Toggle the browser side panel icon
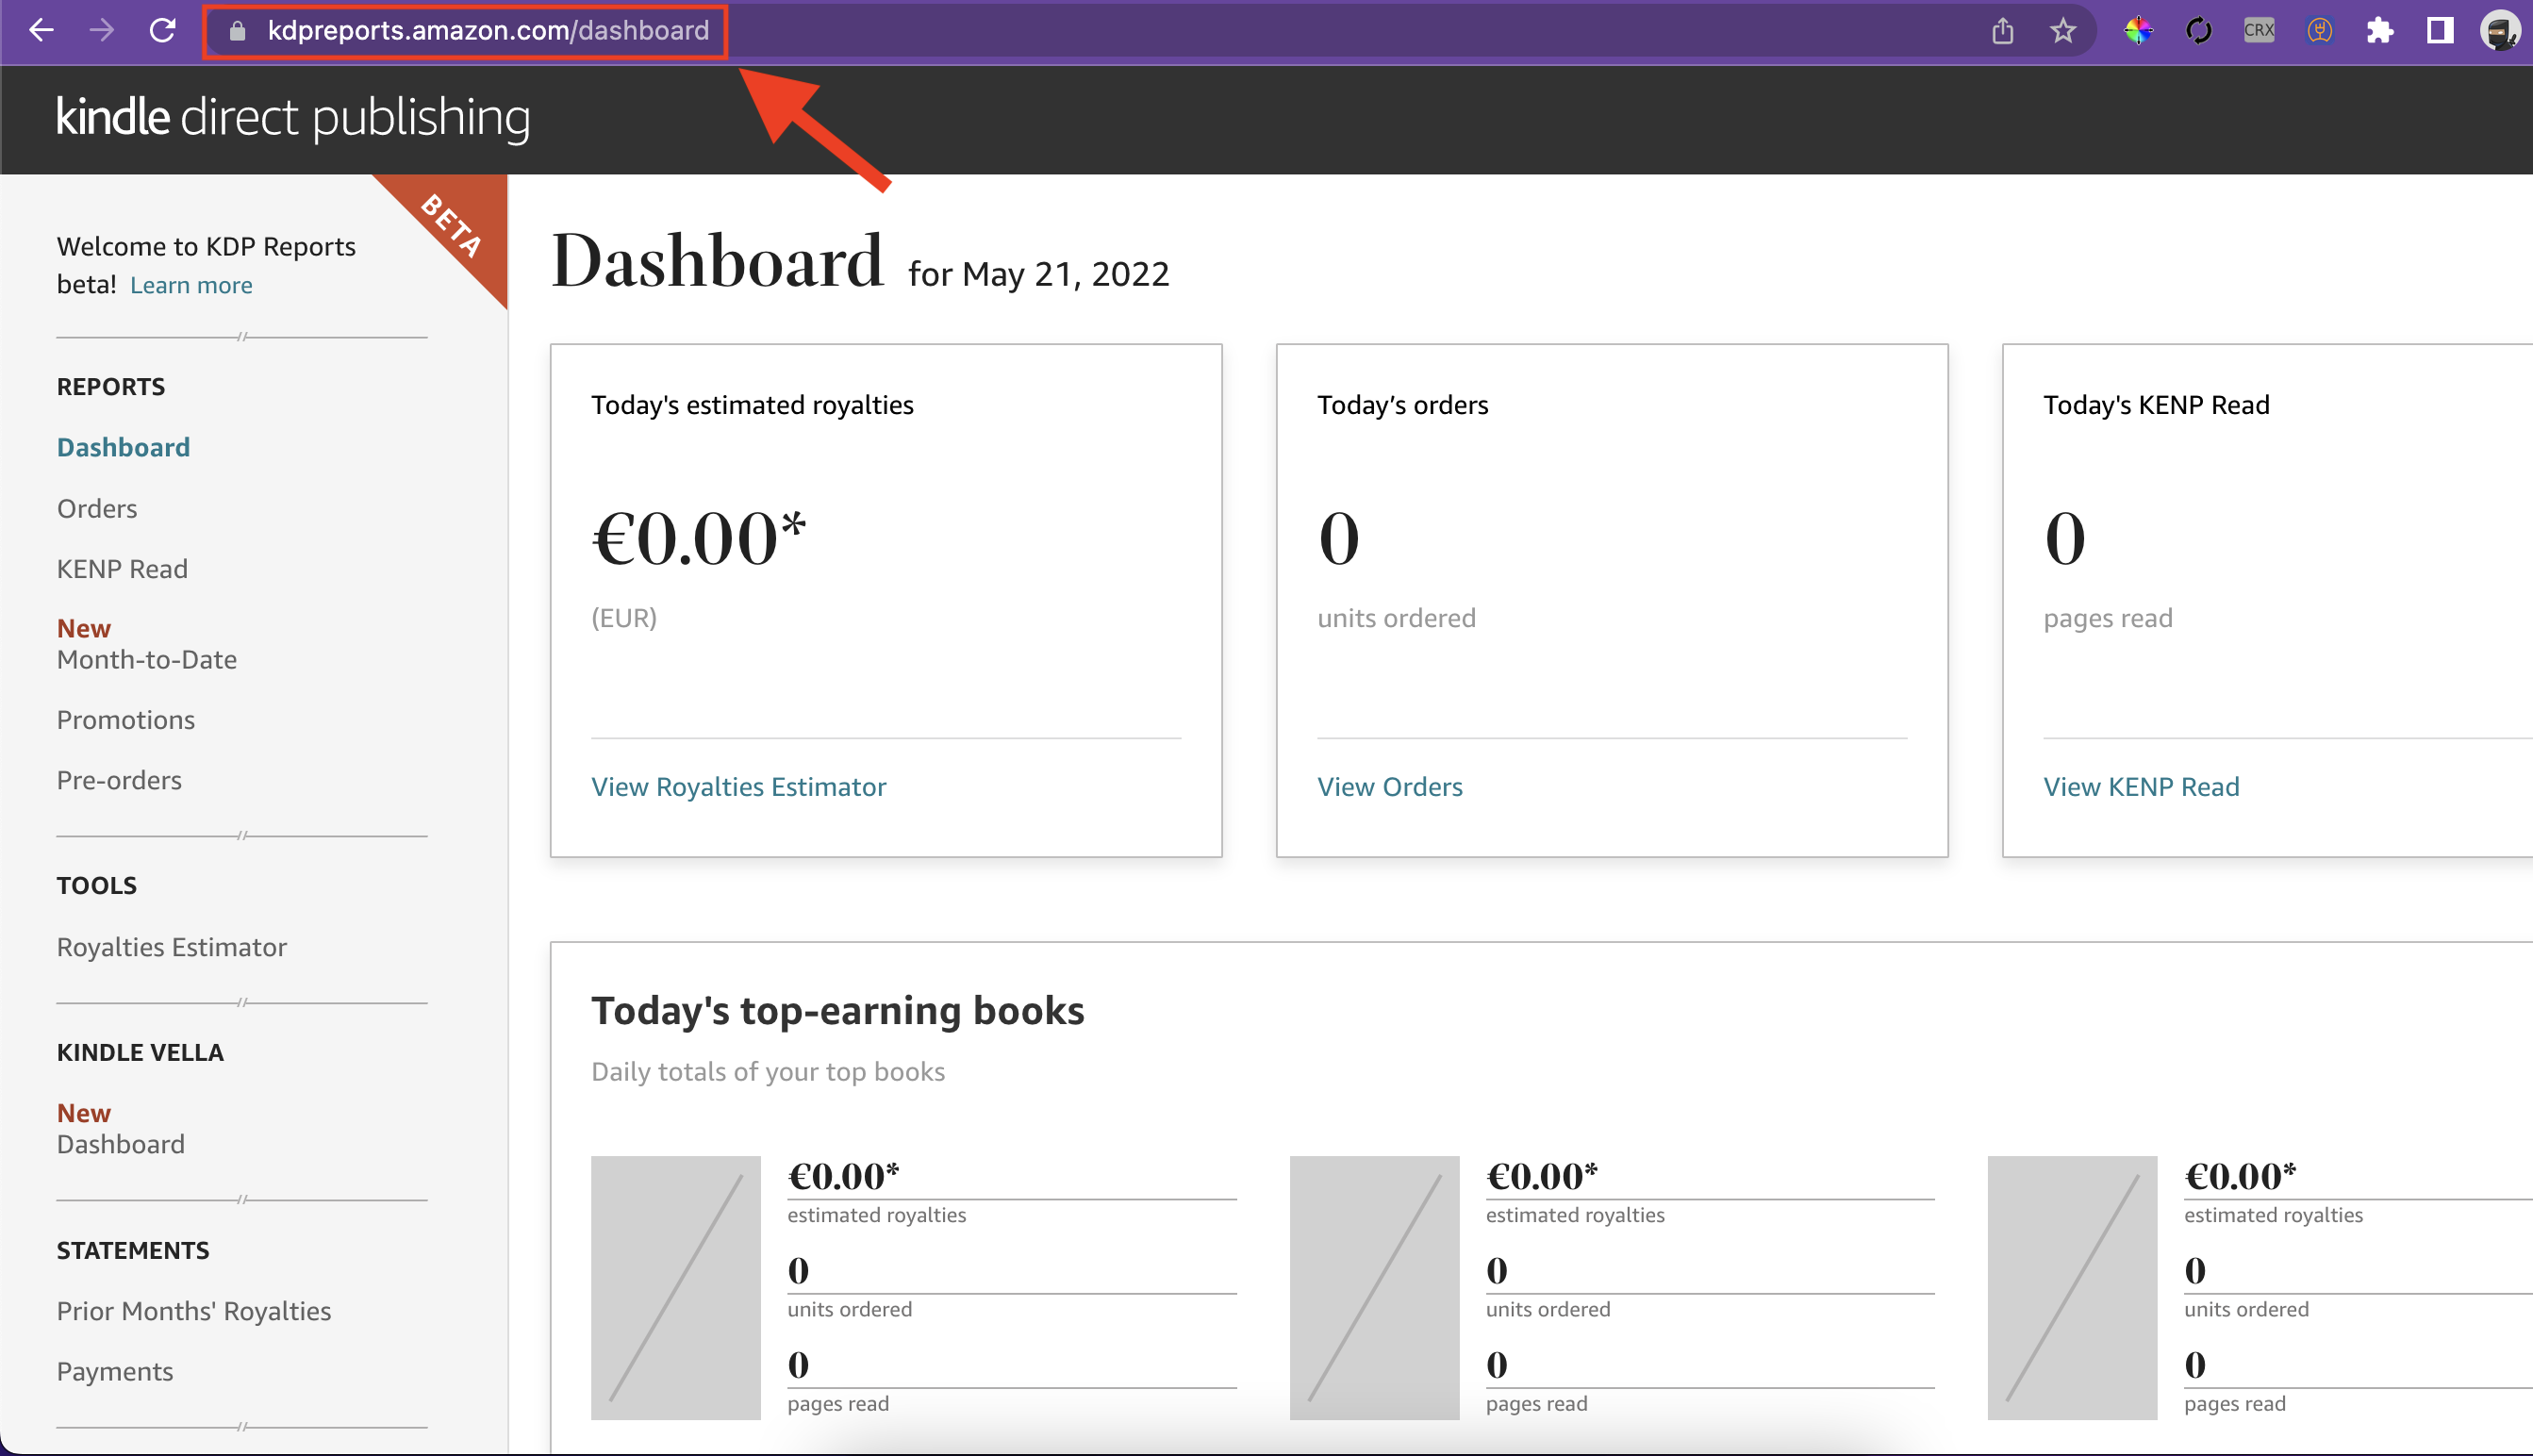Image resolution: width=2533 pixels, height=1456 pixels. [x=2440, y=31]
